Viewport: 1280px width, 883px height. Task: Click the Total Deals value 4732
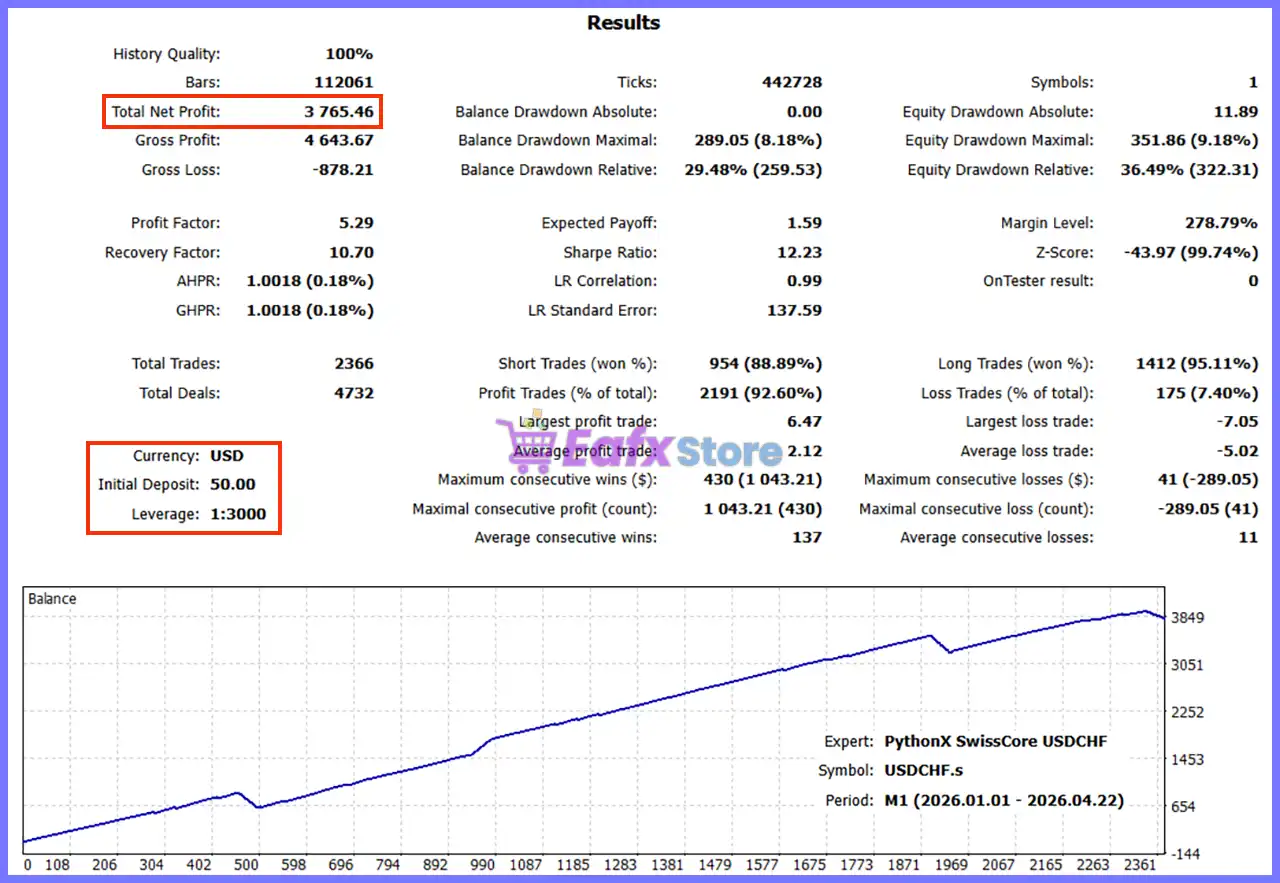pyautogui.click(x=354, y=393)
